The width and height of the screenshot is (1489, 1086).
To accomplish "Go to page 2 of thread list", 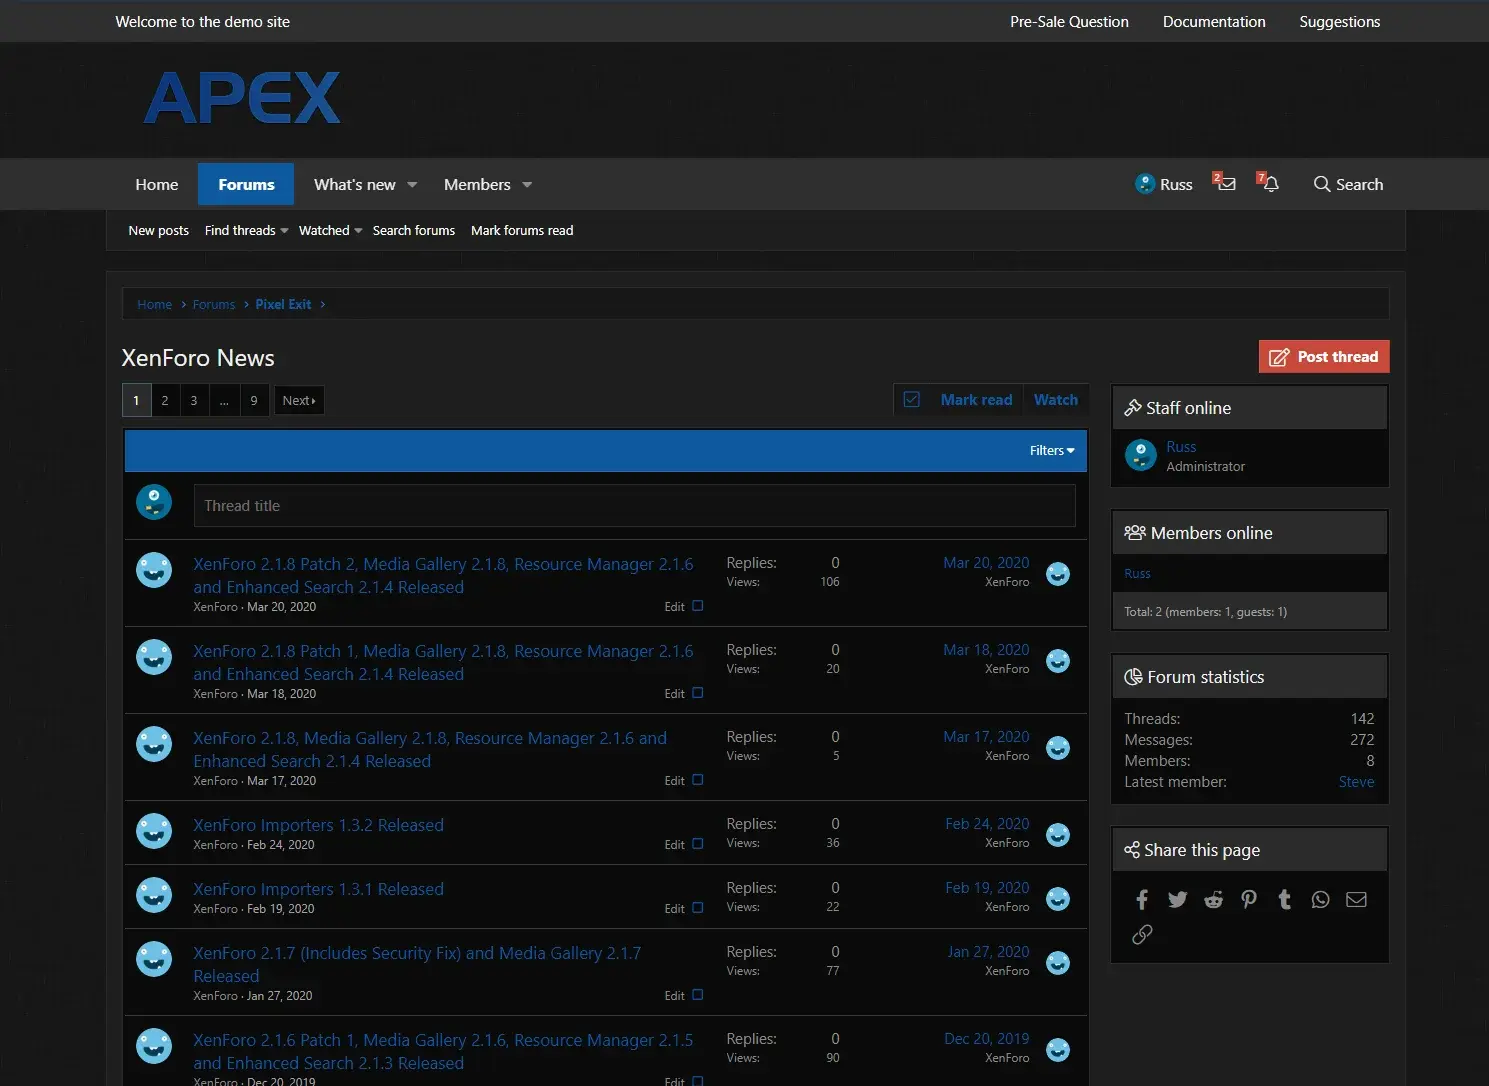I will 165,401.
